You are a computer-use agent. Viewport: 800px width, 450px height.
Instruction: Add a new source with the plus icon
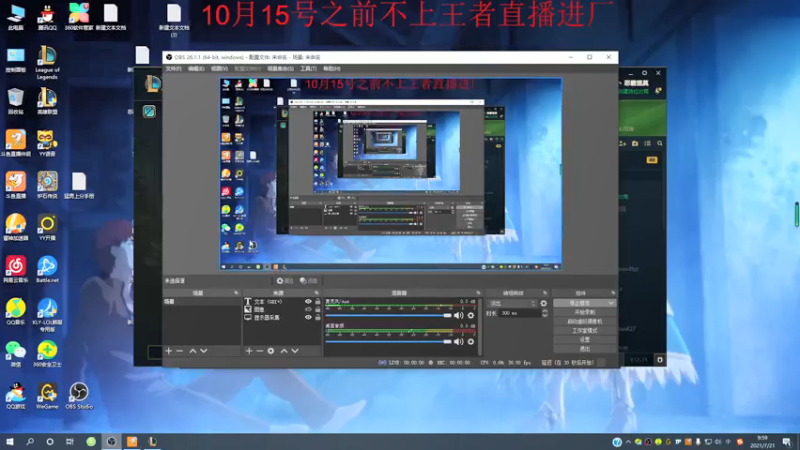pyautogui.click(x=249, y=351)
